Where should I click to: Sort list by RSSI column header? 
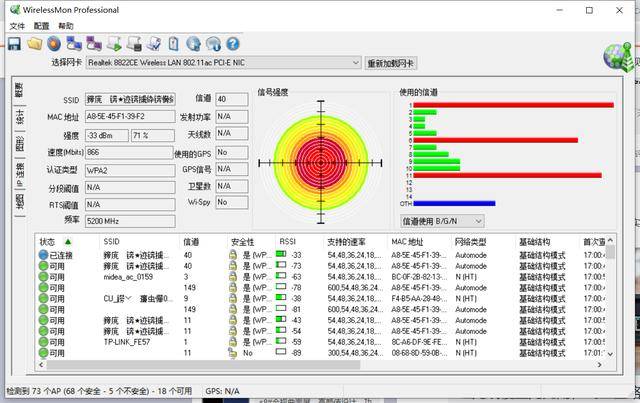click(288, 242)
